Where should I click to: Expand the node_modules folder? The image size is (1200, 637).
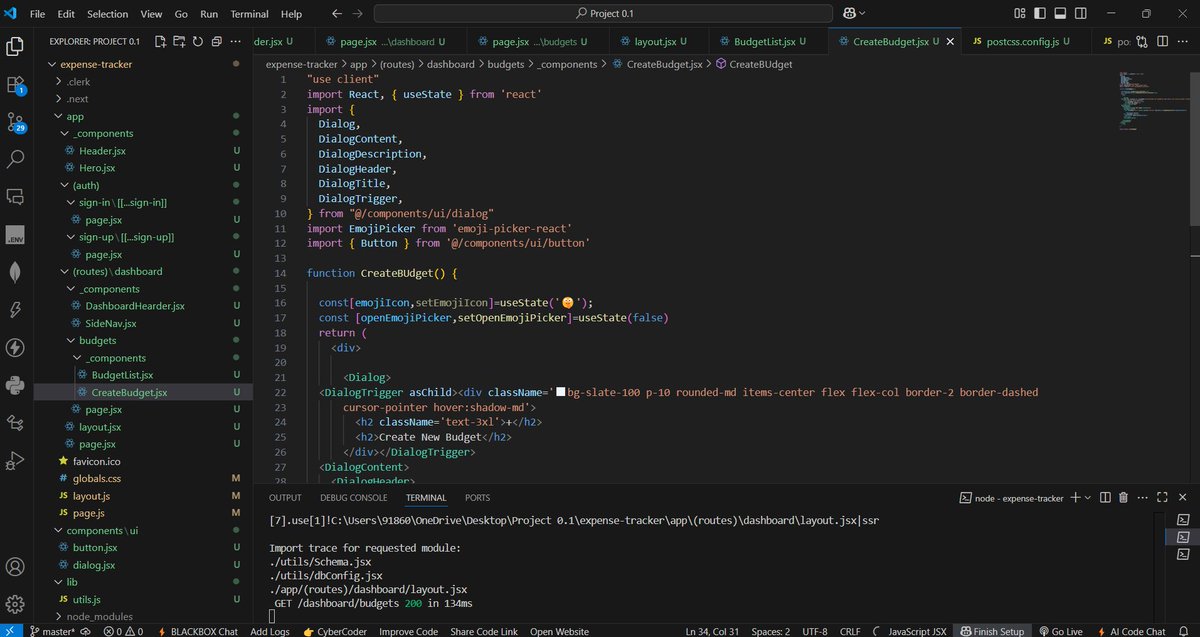click(59, 616)
